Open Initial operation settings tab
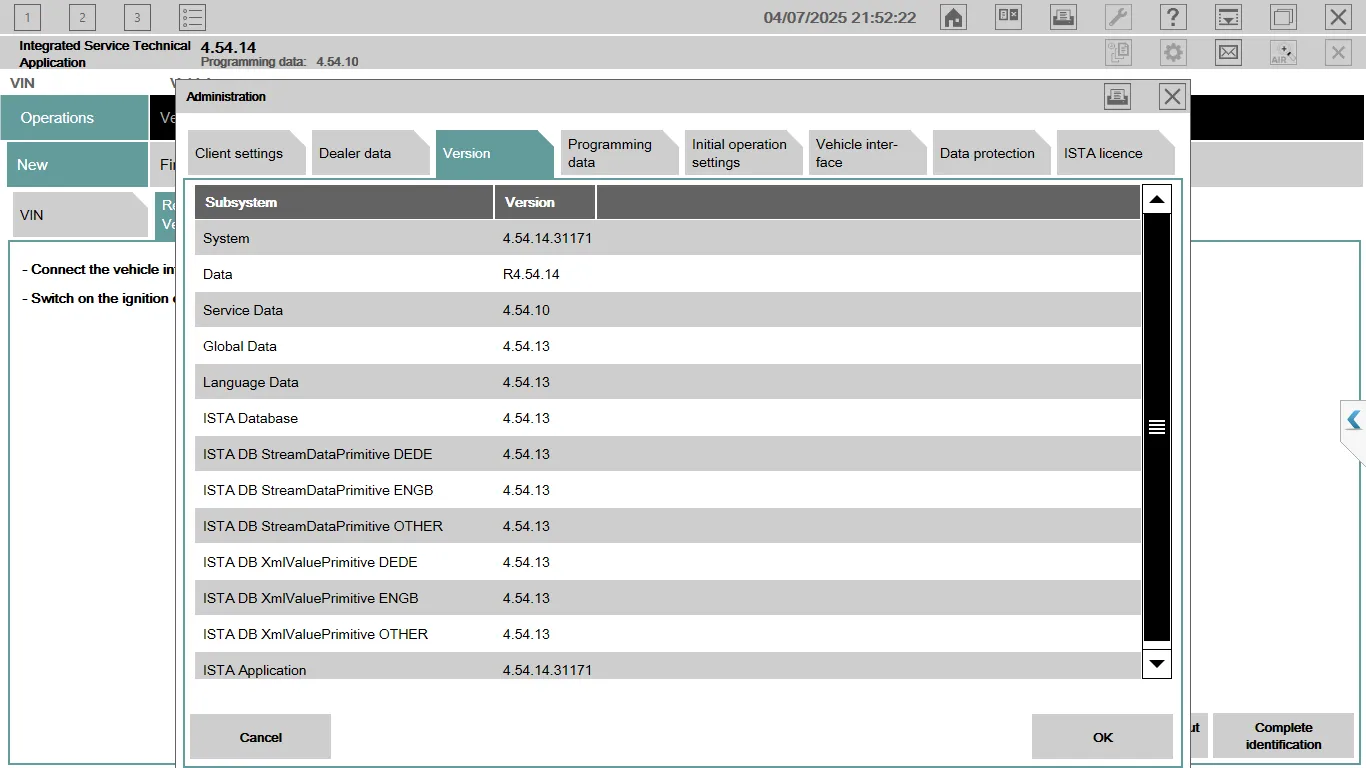The image size is (1366, 768). (x=742, y=153)
